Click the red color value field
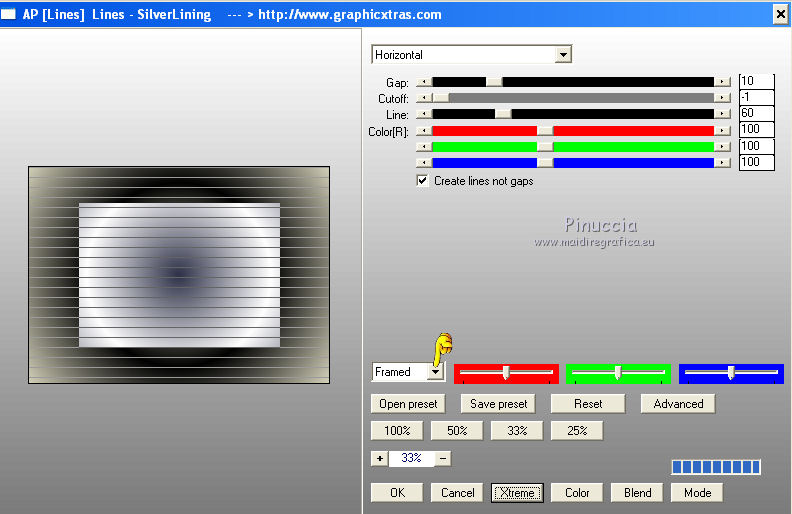This screenshot has height=514, width=792. [756, 129]
